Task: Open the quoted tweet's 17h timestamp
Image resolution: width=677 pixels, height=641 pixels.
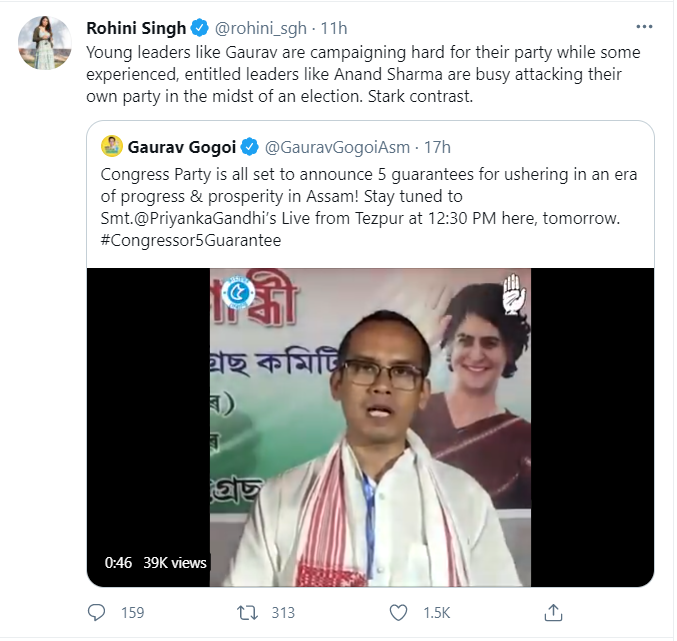Action: click(437, 147)
